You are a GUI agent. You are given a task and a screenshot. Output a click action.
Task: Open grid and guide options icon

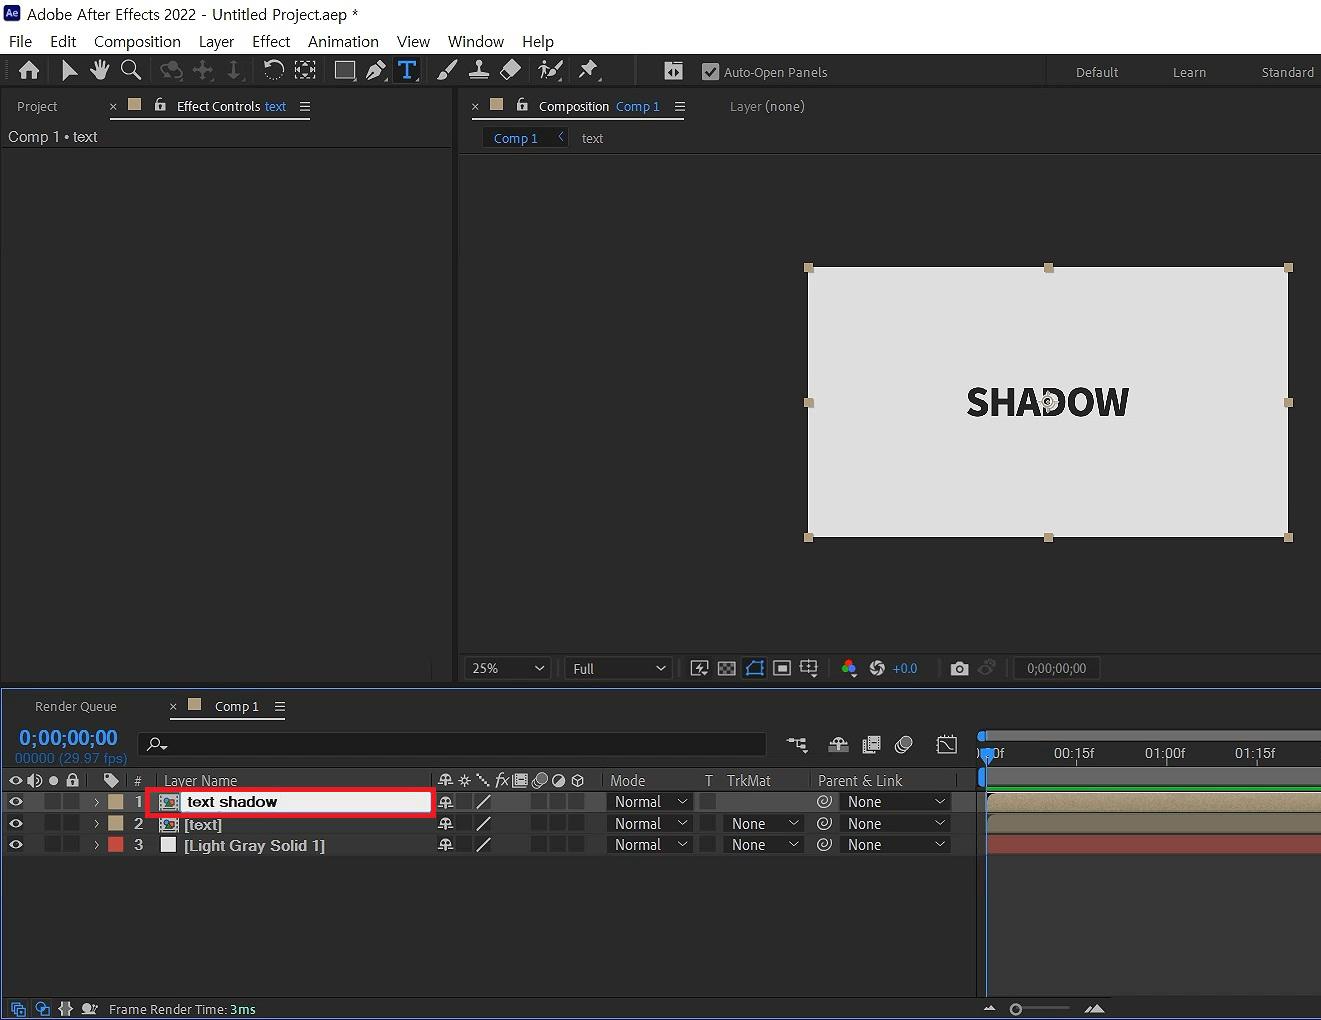(x=809, y=668)
